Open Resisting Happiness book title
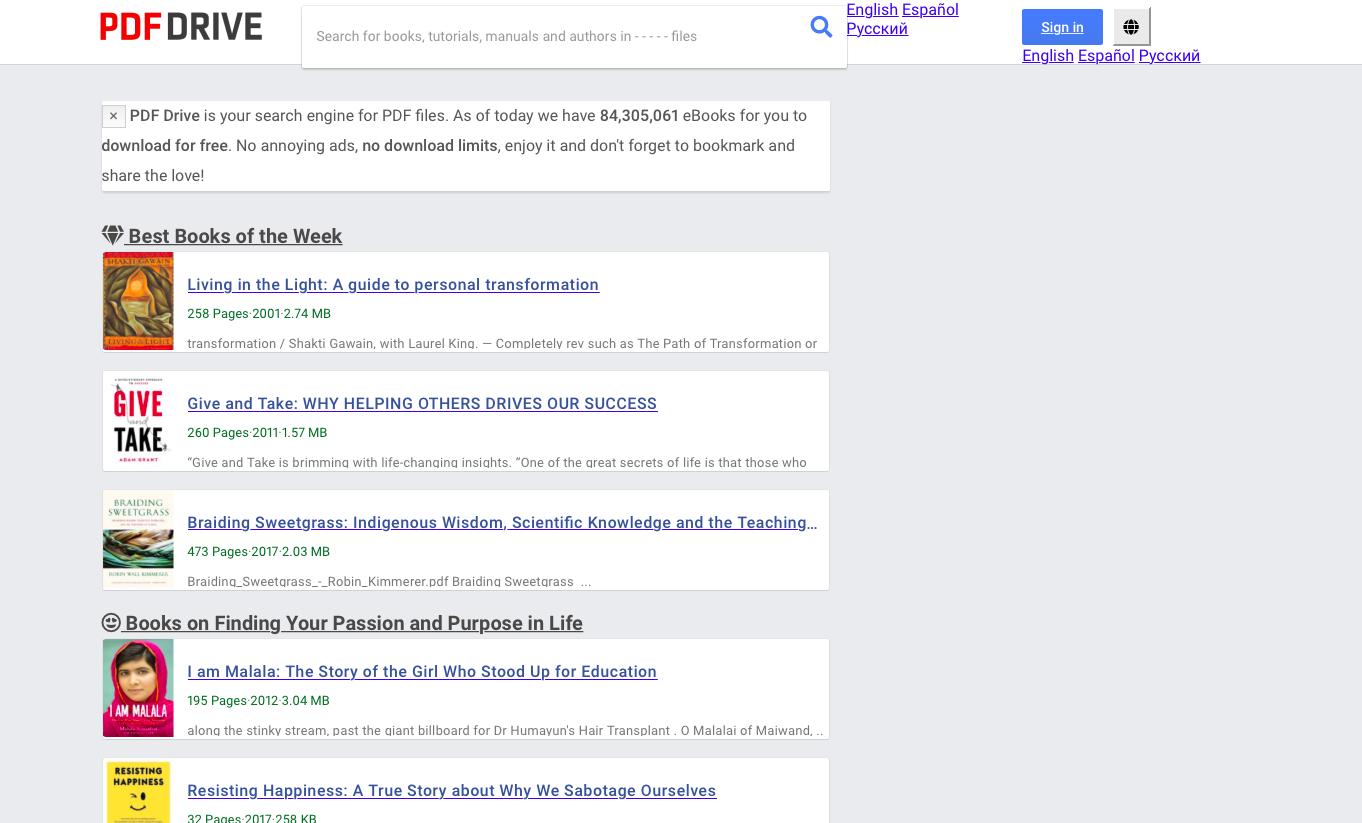 click(451, 790)
